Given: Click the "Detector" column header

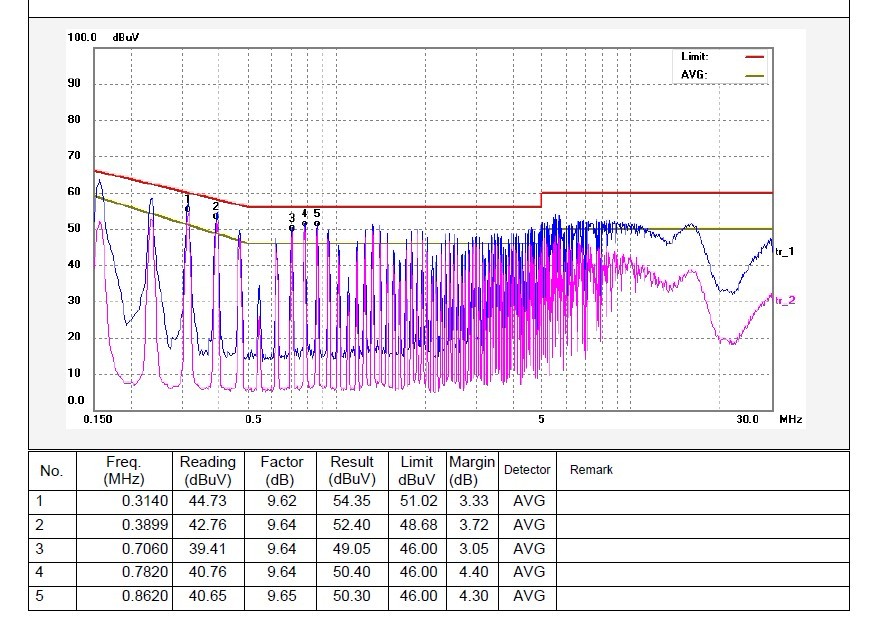Looking at the screenshot, I should pos(527,470).
